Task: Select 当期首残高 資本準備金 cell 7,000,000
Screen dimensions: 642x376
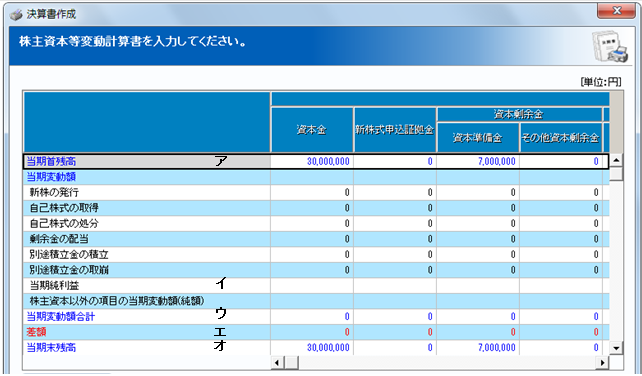Action: point(478,161)
